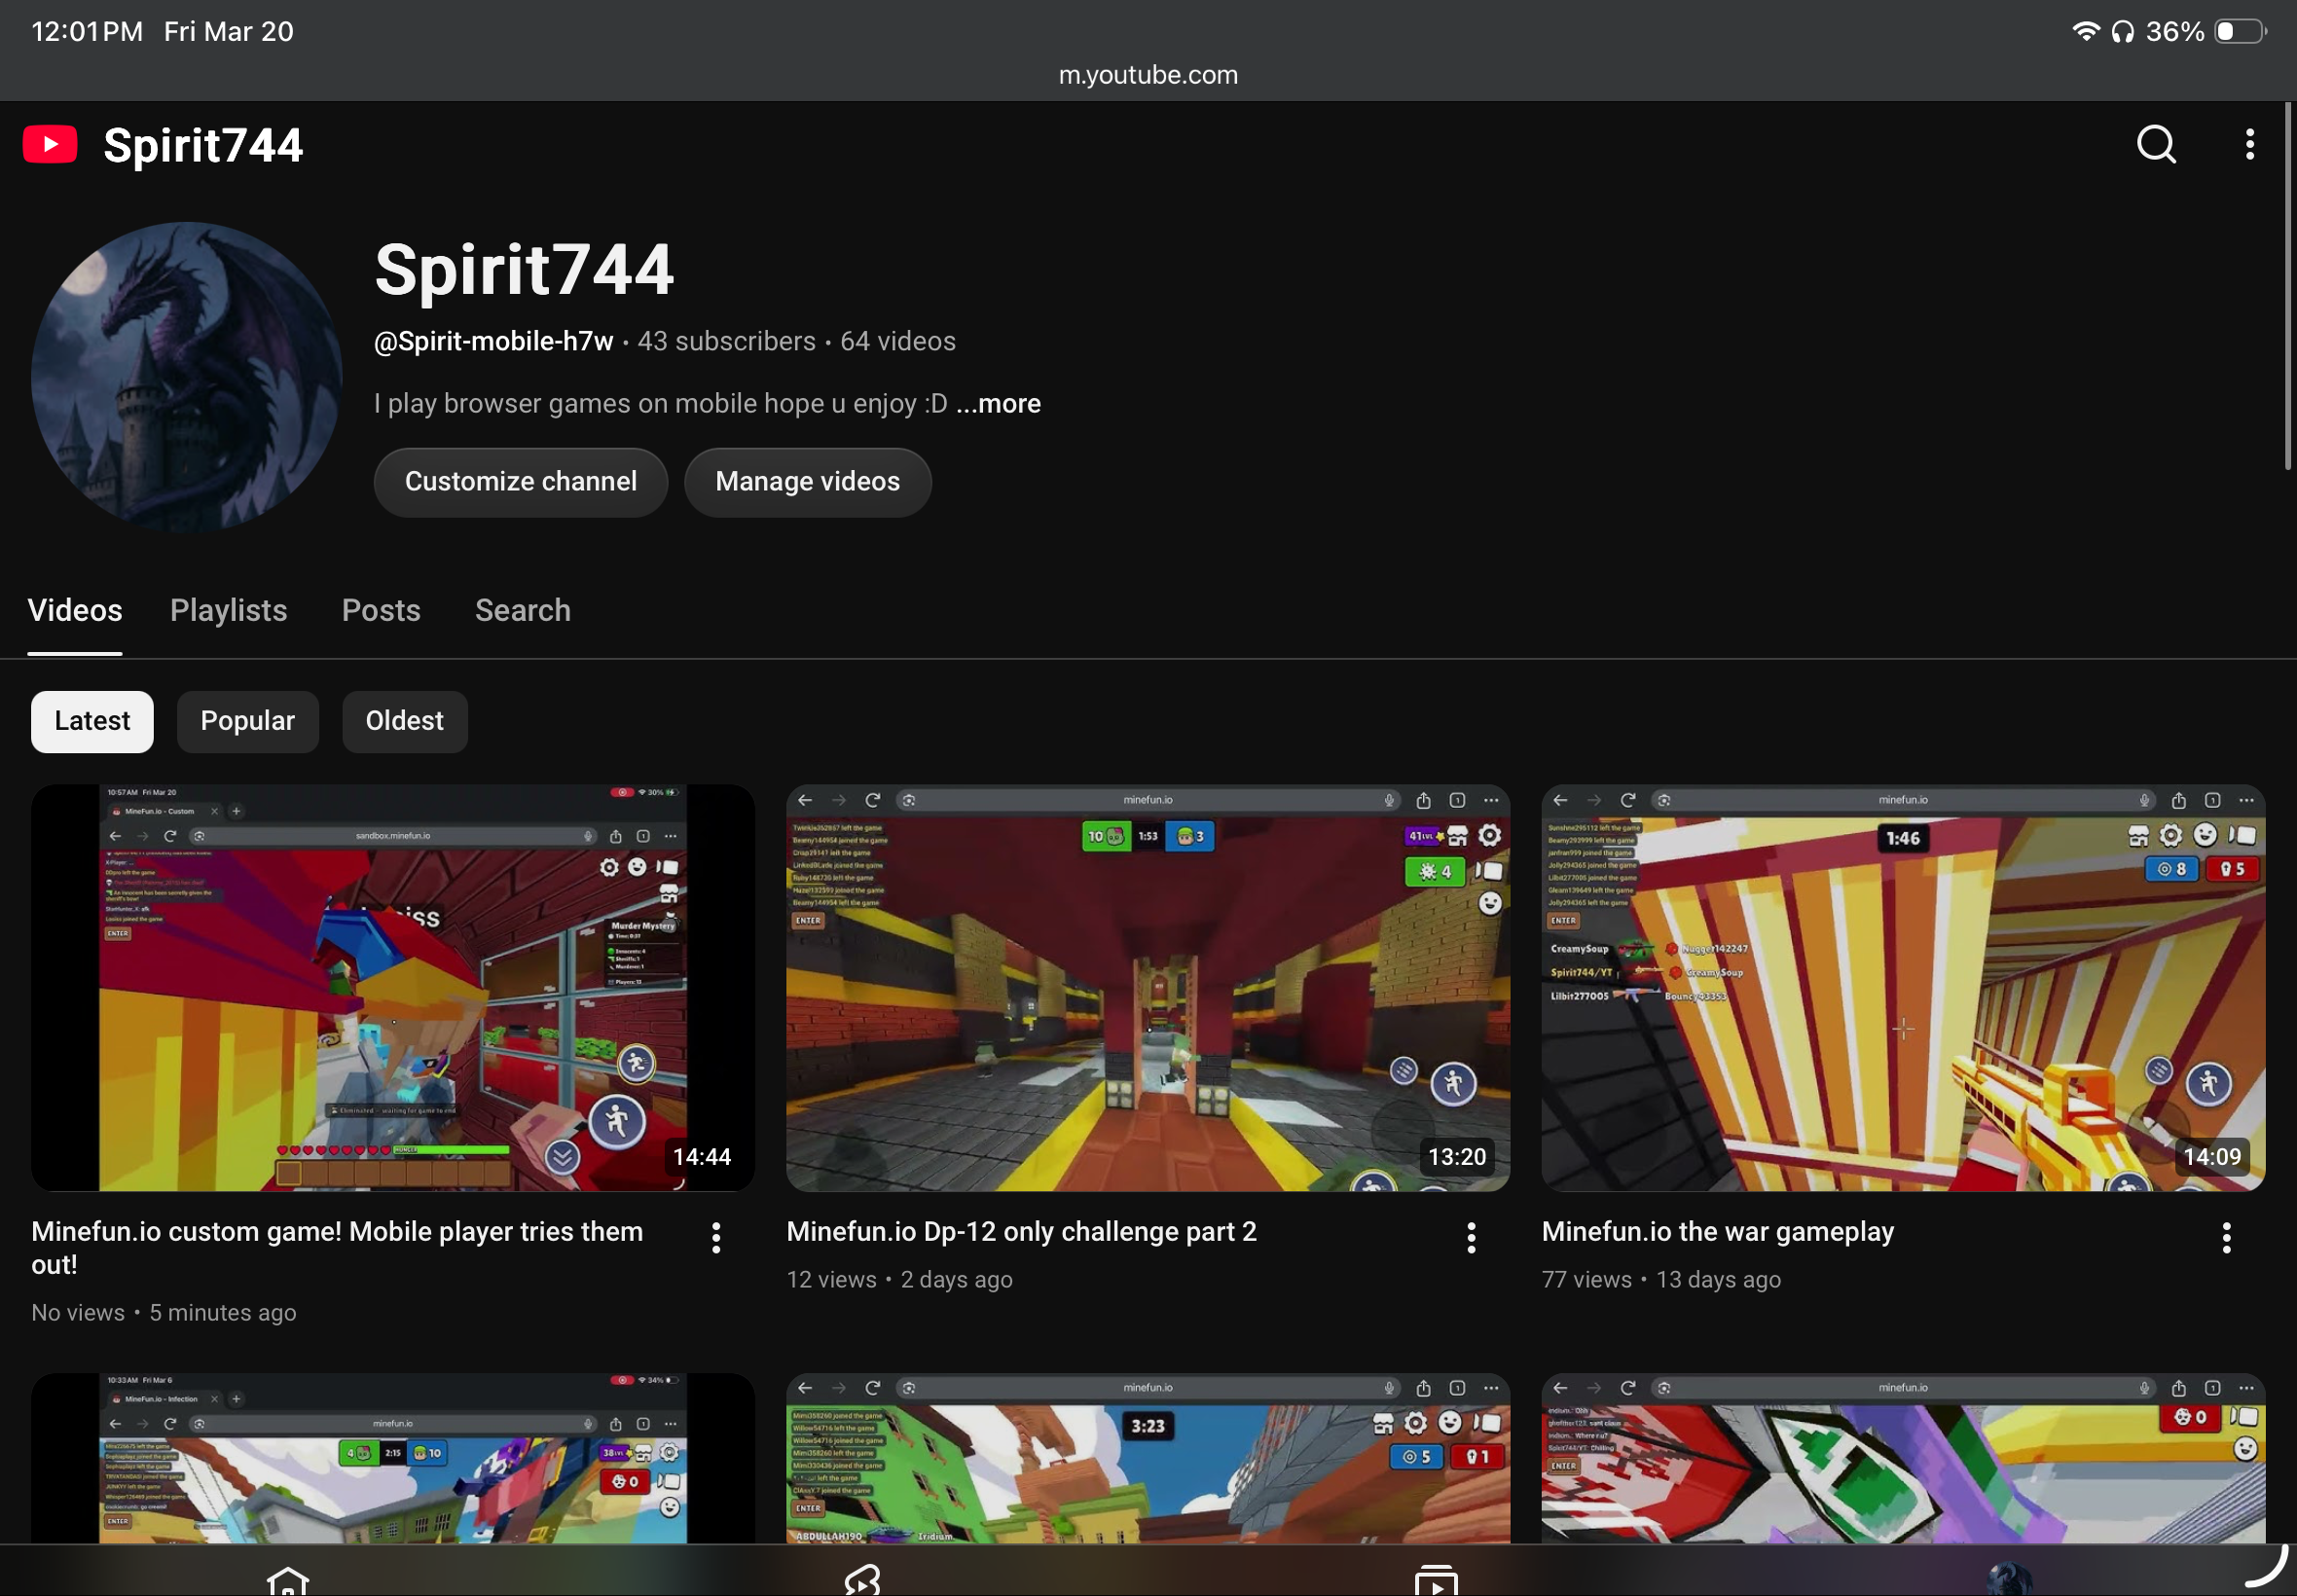Tap the Shorts icon in the bottom bar

862,1580
